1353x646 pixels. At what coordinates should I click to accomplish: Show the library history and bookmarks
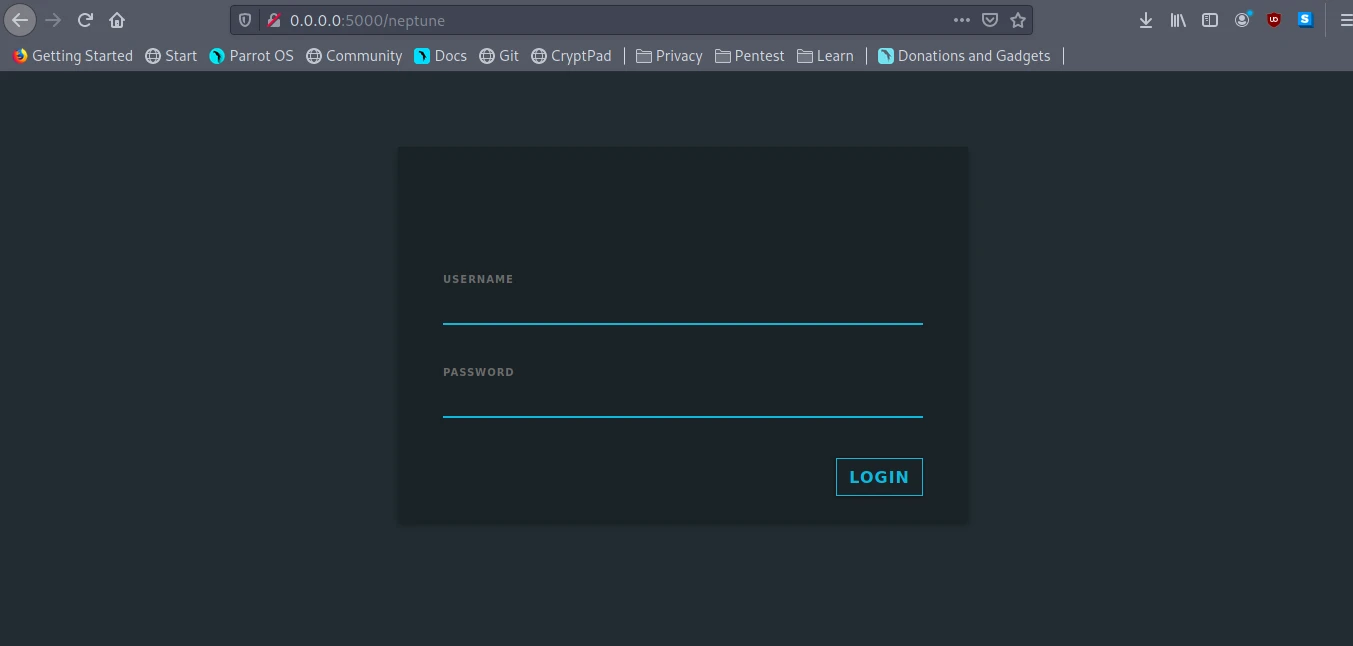point(1178,20)
